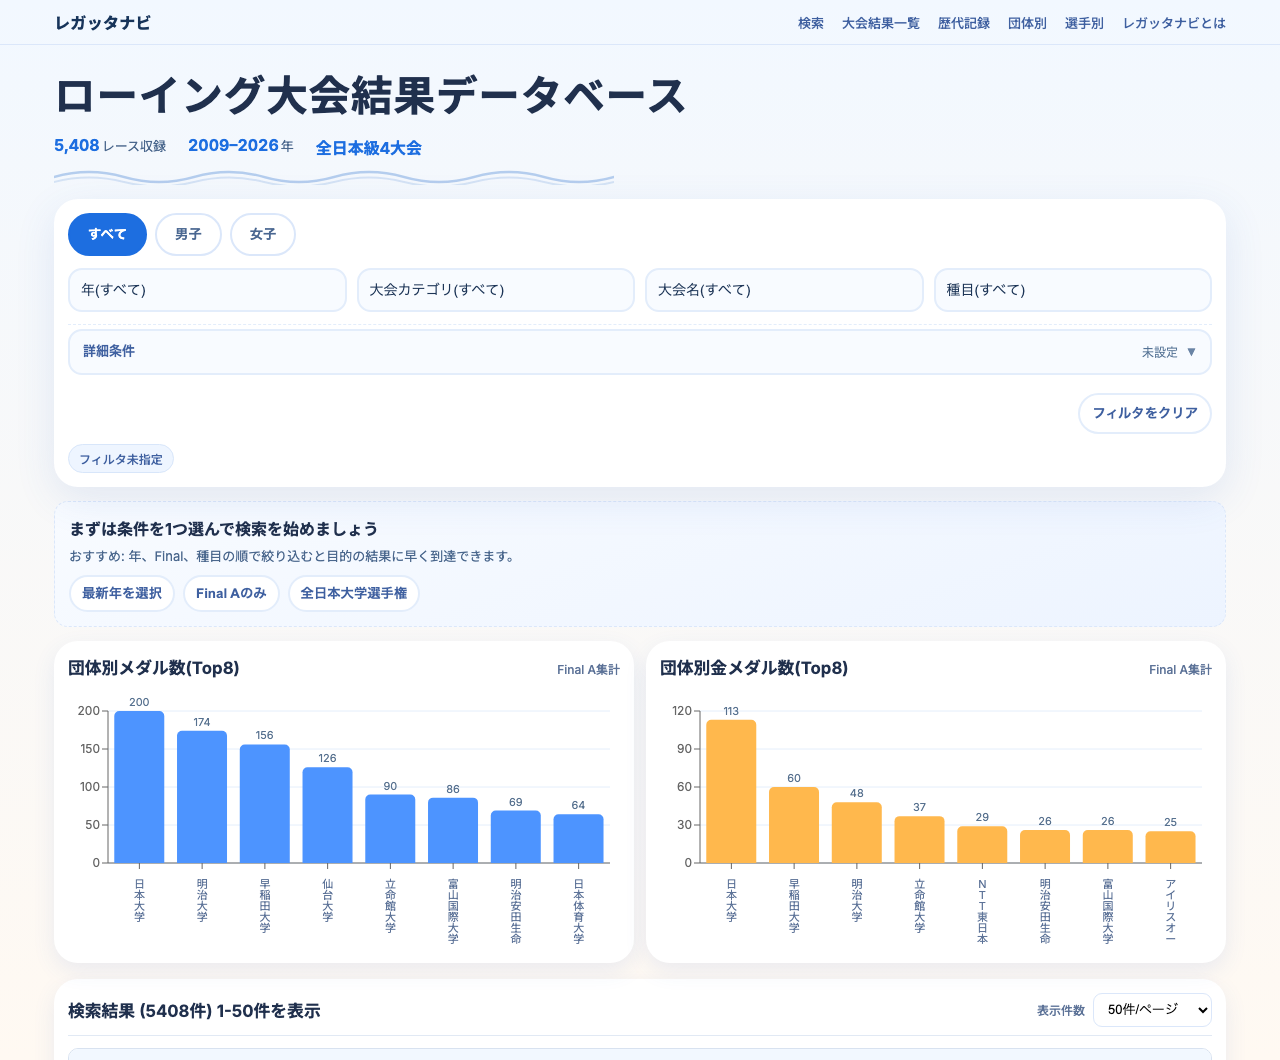Open 歴代記録 nav item
Image resolution: width=1280 pixels, height=1060 pixels.
(964, 23)
